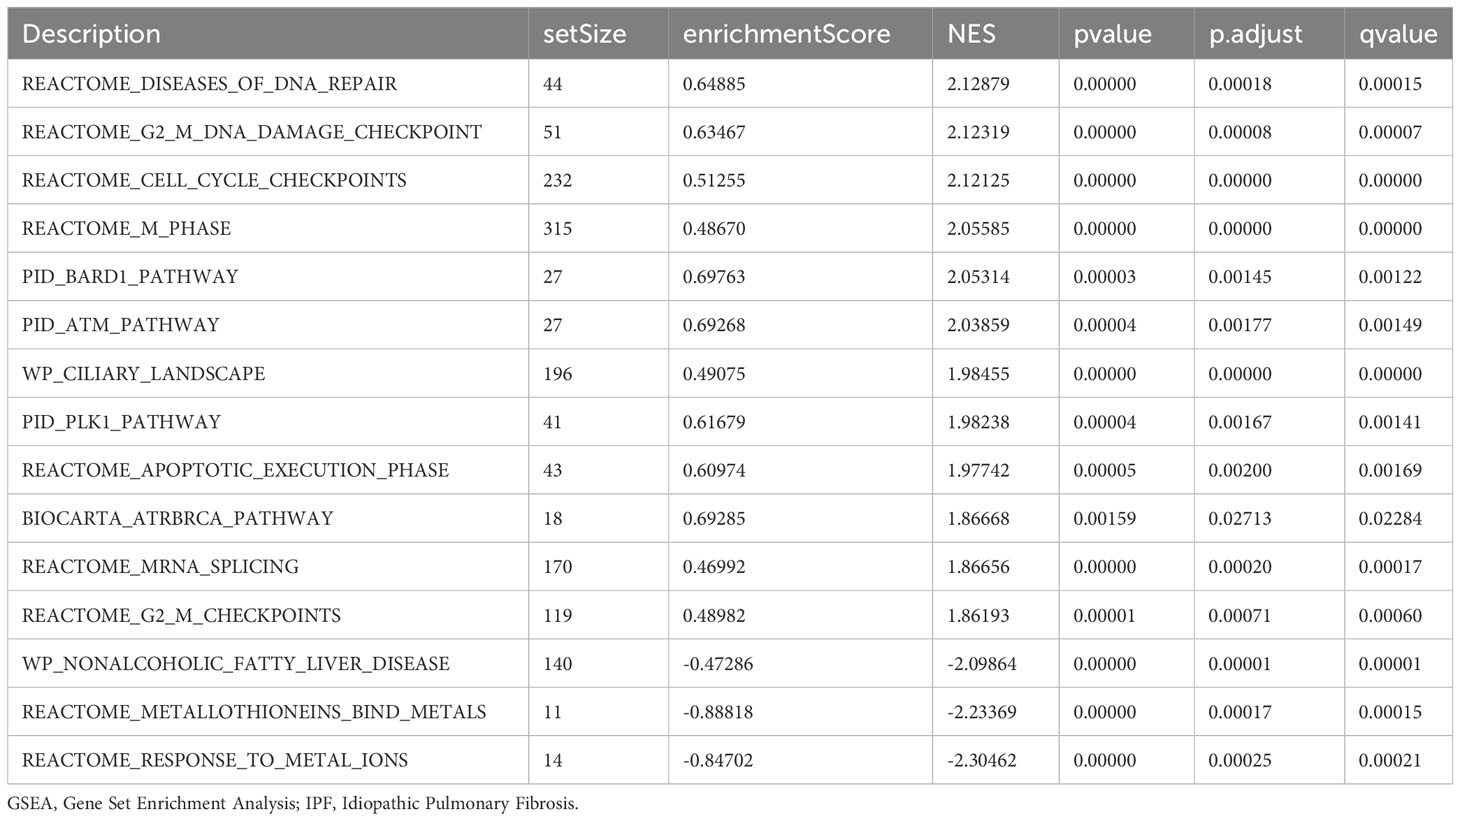
Task: Select REACTOME_RESPONSE_TO_METAL_IONS cell
Action: [x=268, y=760]
